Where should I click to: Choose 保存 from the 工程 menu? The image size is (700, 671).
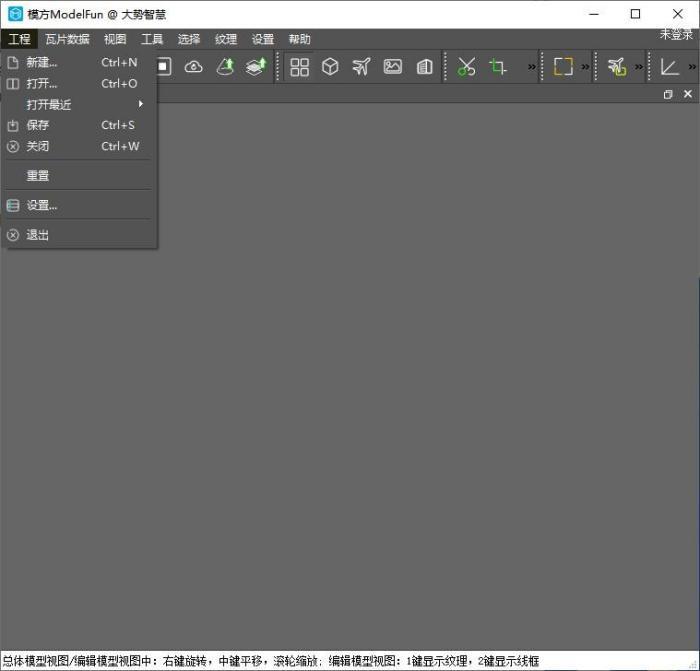coord(79,125)
